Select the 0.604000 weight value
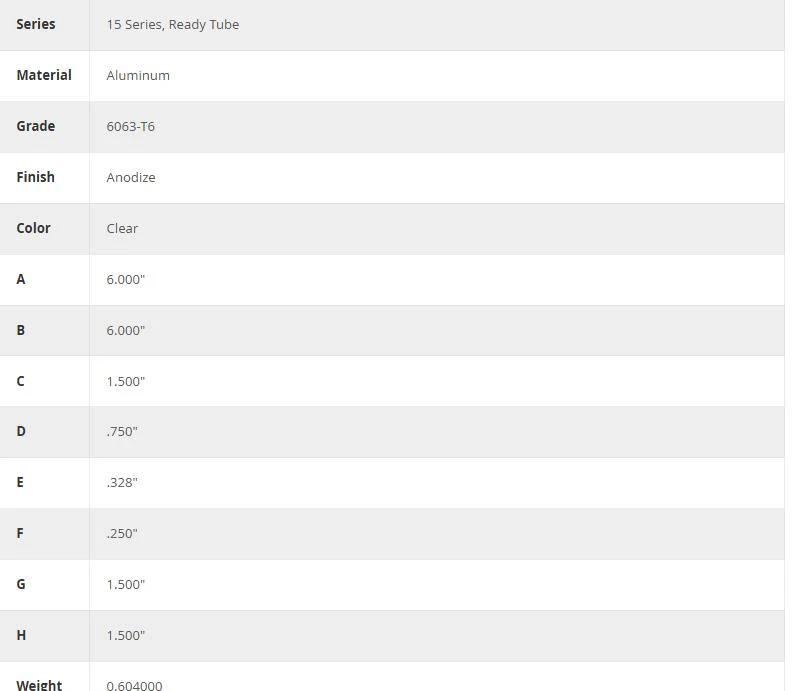Screen dimensions: 796x691 pyautogui.click(x=135, y=685)
